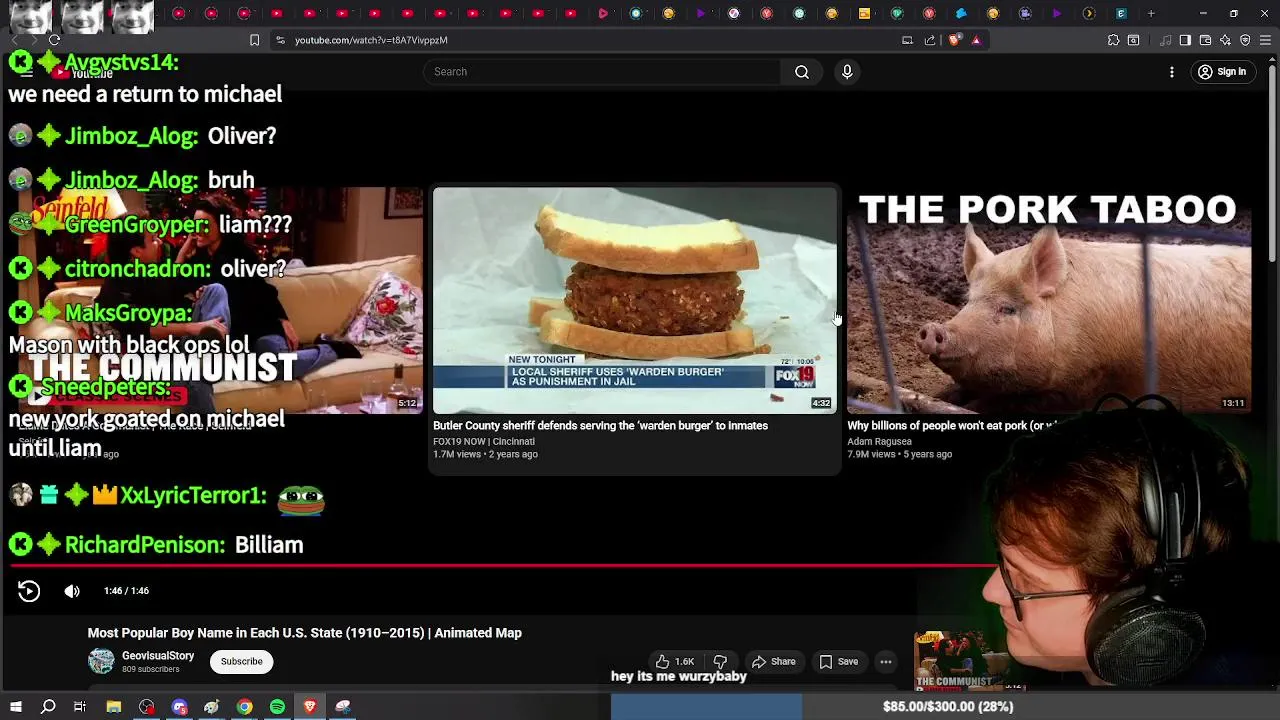Open The Pork Taboo video thumbnail
The image size is (1280, 720).
pos(1048,300)
